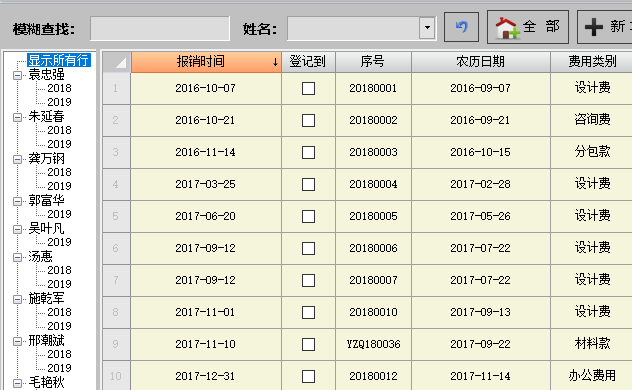Select 2019 under 朱延春
This screenshot has width=632, height=390.
[x=59, y=144]
